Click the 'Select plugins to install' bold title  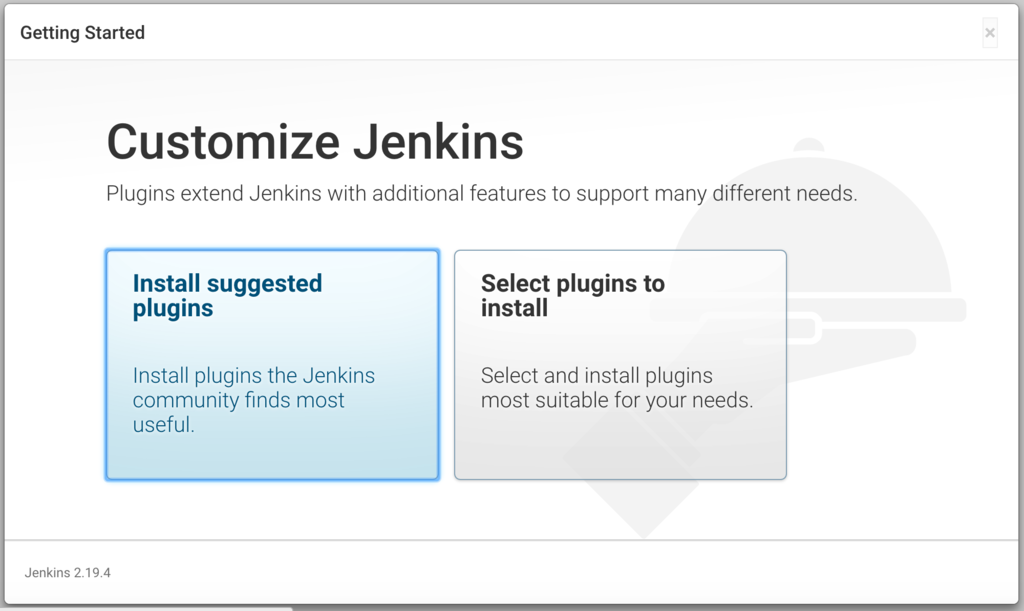573,296
